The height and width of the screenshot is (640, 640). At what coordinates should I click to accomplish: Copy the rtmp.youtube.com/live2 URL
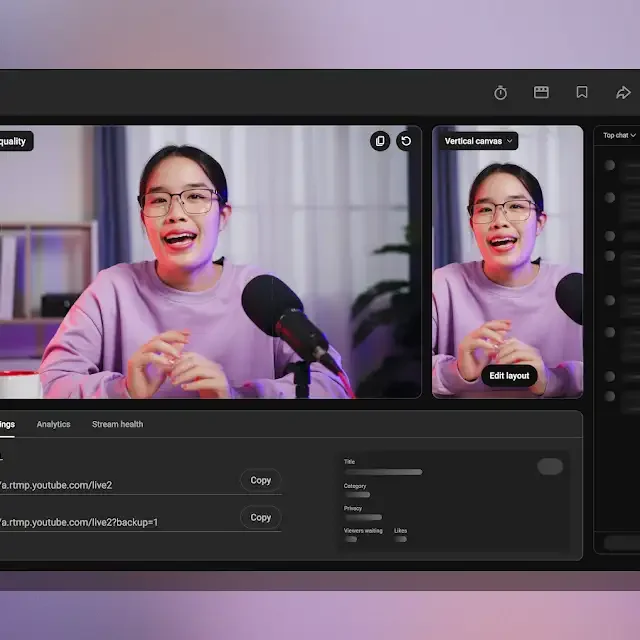coord(260,480)
